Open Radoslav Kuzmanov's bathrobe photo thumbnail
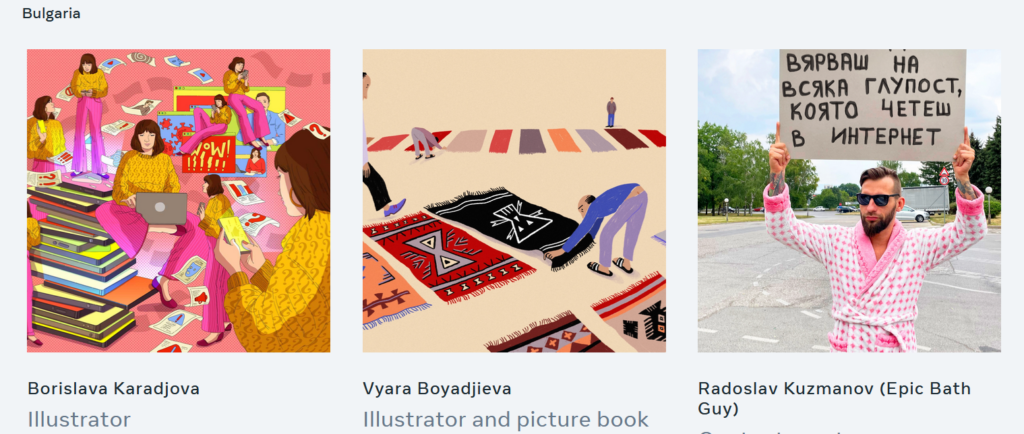 (x=849, y=201)
